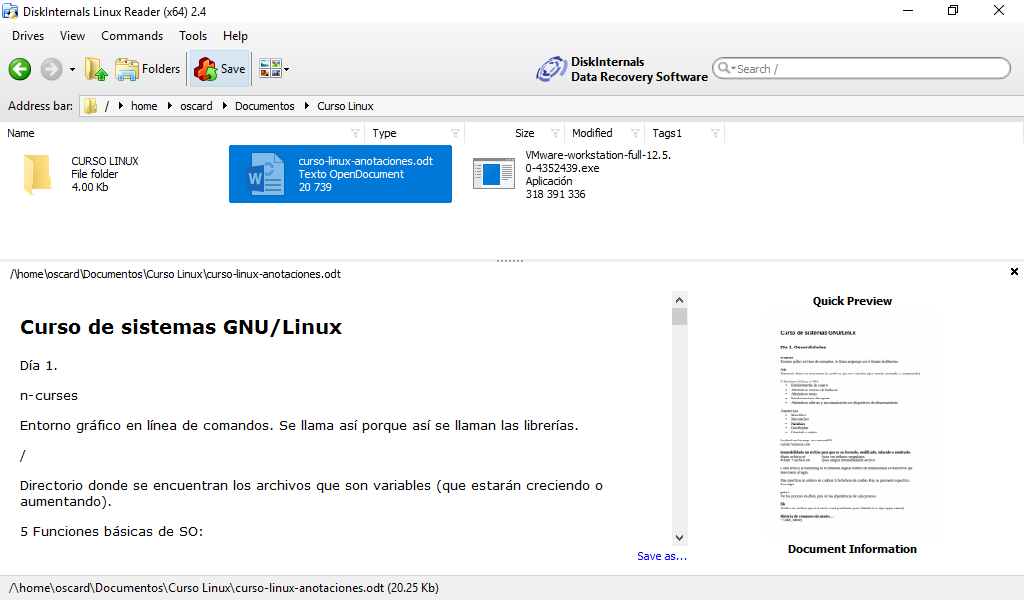Close the preview pane with X
Viewport: 1024px width, 600px height.
pyautogui.click(x=1014, y=272)
